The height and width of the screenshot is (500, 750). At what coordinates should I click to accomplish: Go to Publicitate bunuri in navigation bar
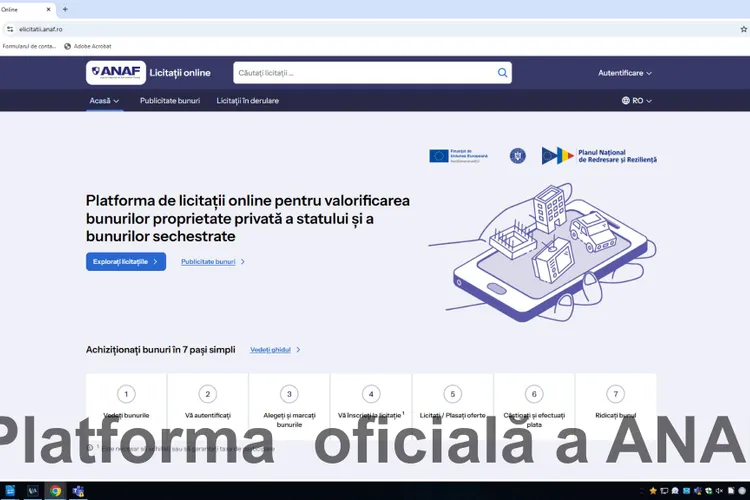coord(170,100)
